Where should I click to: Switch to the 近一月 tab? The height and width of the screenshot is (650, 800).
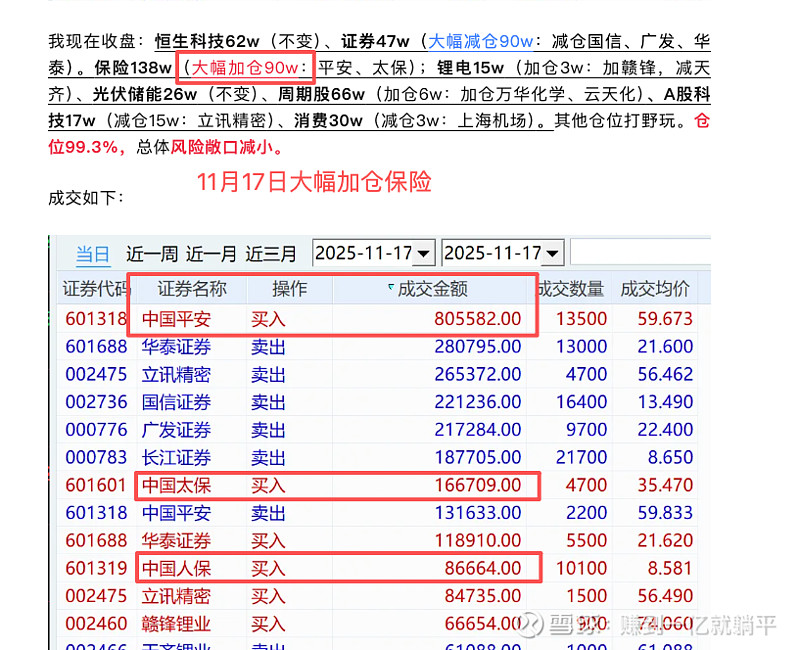211,254
